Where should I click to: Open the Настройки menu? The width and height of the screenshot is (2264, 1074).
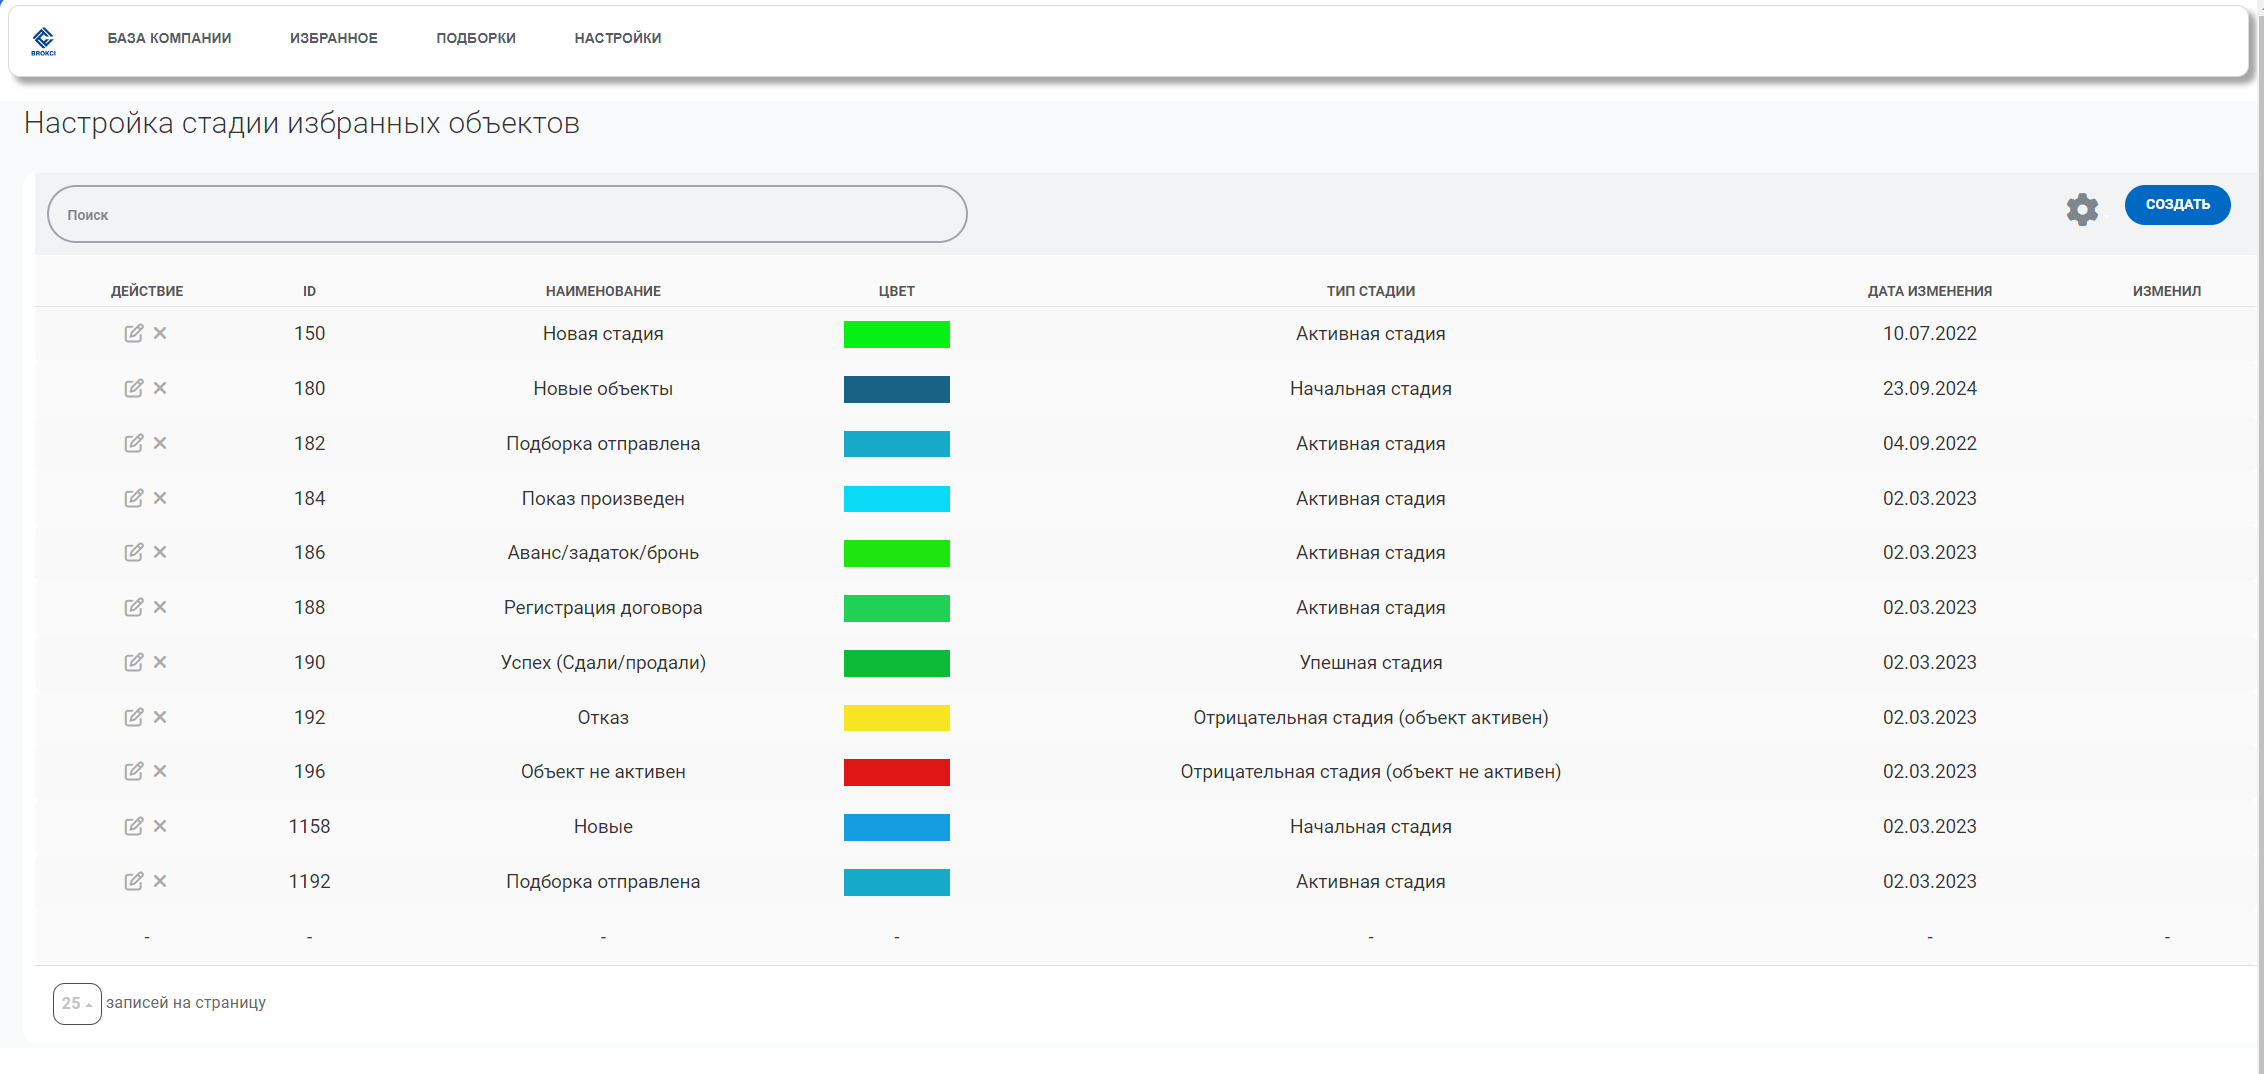coord(617,38)
